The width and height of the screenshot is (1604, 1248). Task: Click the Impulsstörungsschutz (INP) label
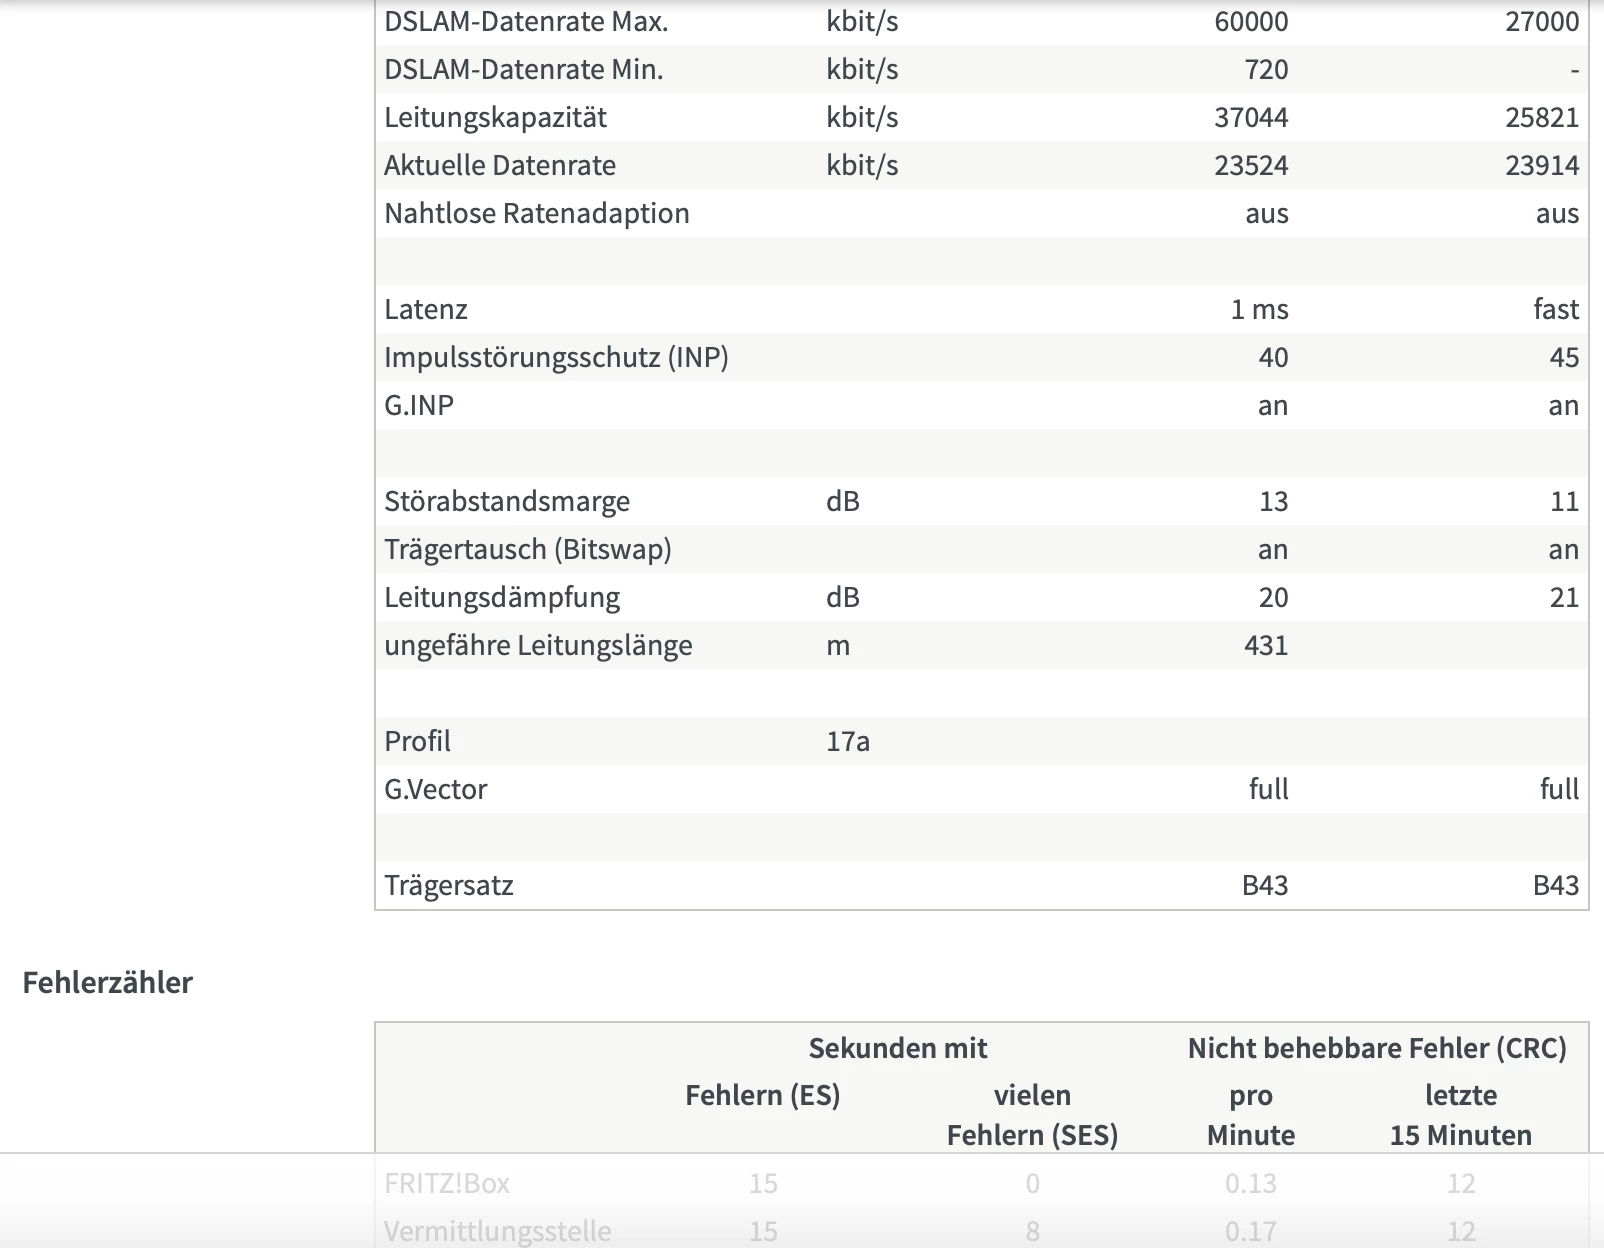click(556, 357)
